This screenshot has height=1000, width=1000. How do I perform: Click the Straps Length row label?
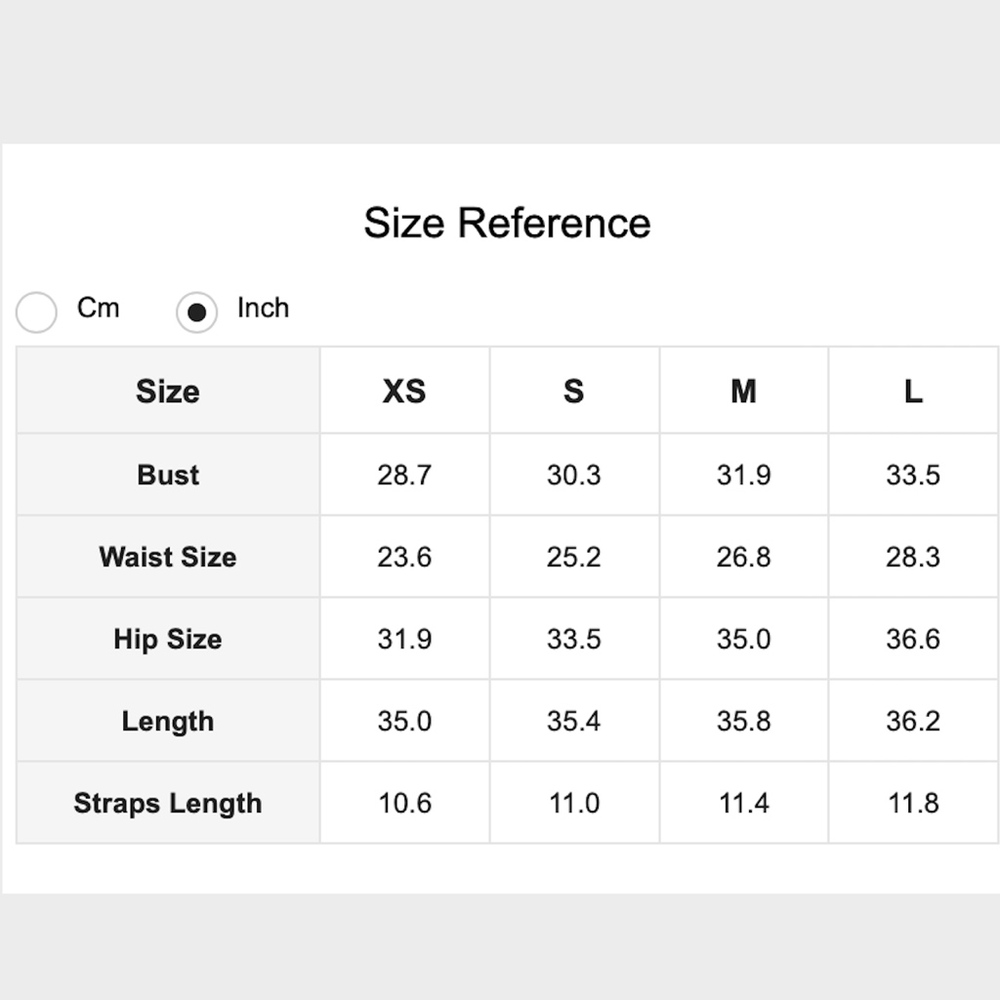click(168, 803)
